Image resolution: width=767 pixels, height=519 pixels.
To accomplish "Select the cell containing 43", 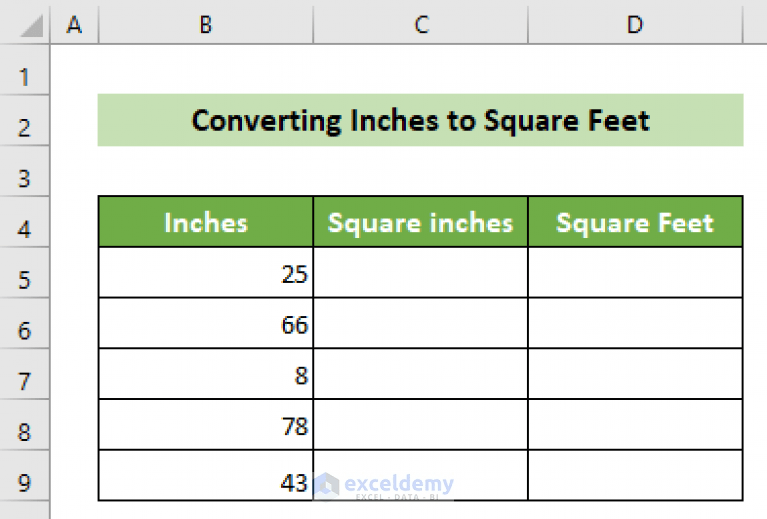I will [x=206, y=475].
